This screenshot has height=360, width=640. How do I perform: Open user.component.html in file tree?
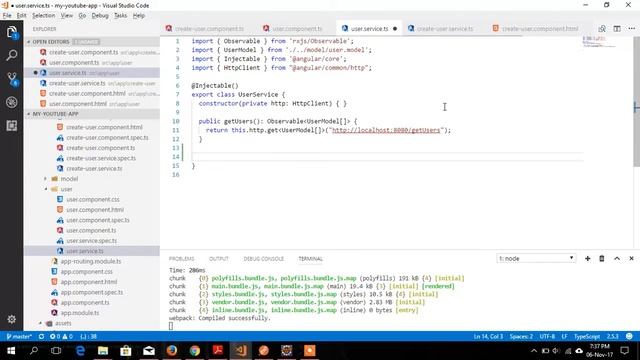tap(95, 210)
